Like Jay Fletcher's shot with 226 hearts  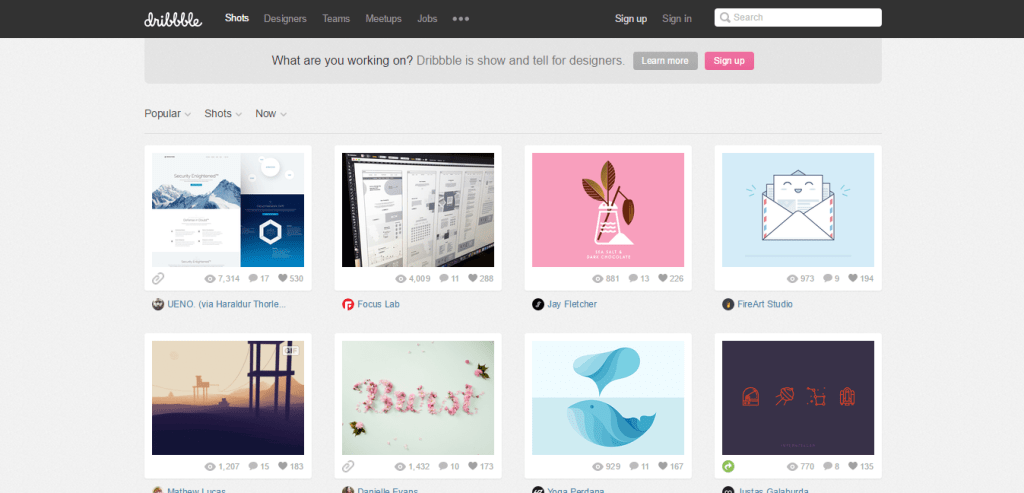[662, 278]
